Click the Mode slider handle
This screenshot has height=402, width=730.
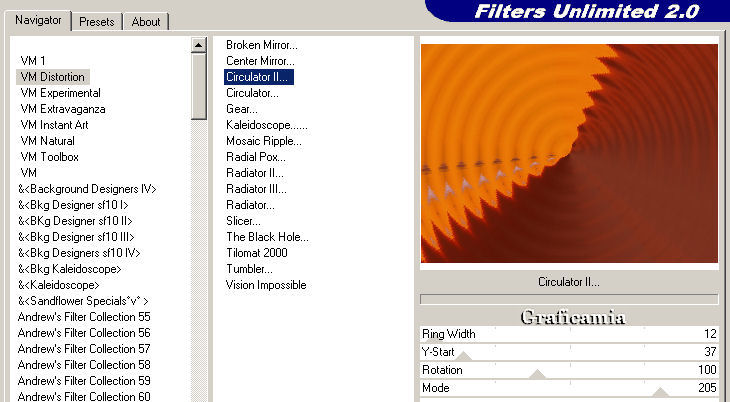tap(660, 392)
